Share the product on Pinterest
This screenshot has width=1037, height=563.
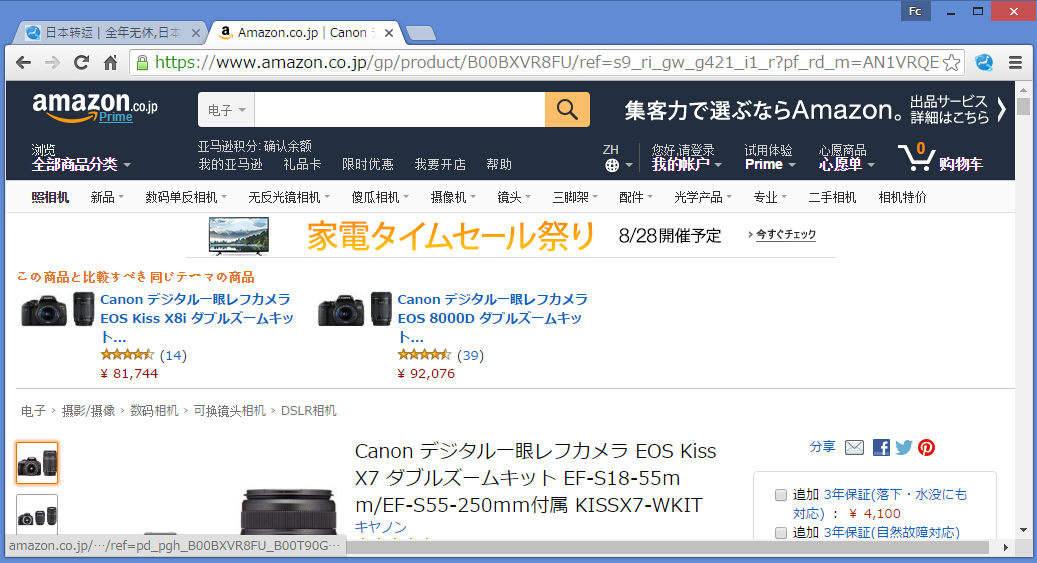click(927, 448)
